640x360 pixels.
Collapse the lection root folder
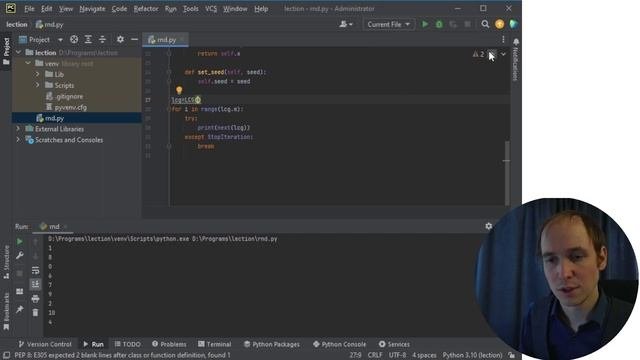tap(18, 52)
